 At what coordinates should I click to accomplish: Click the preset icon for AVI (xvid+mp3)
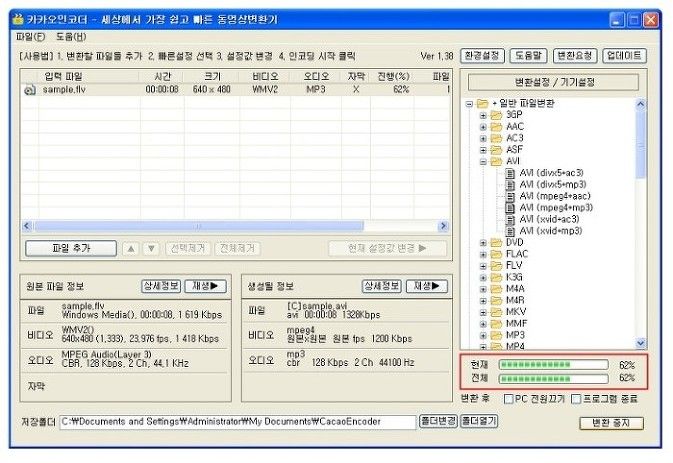click(510, 231)
